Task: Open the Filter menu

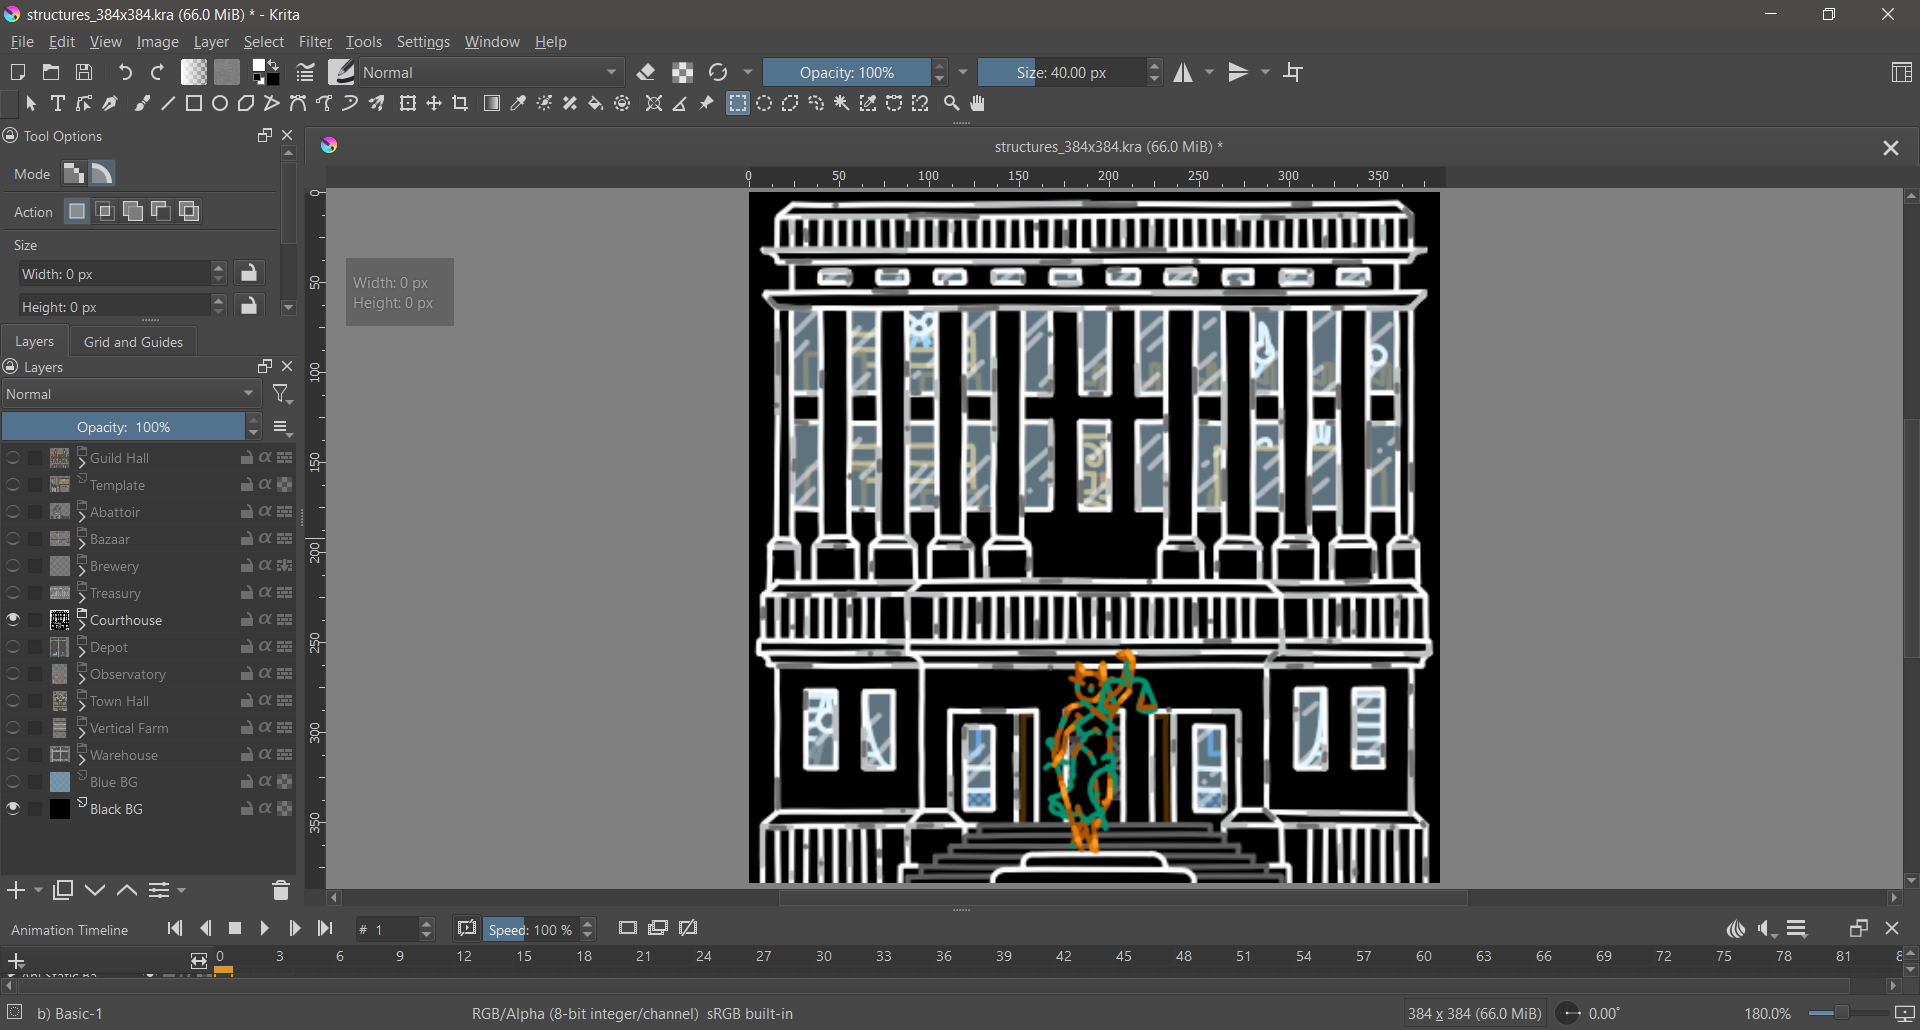Action: (315, 42)
